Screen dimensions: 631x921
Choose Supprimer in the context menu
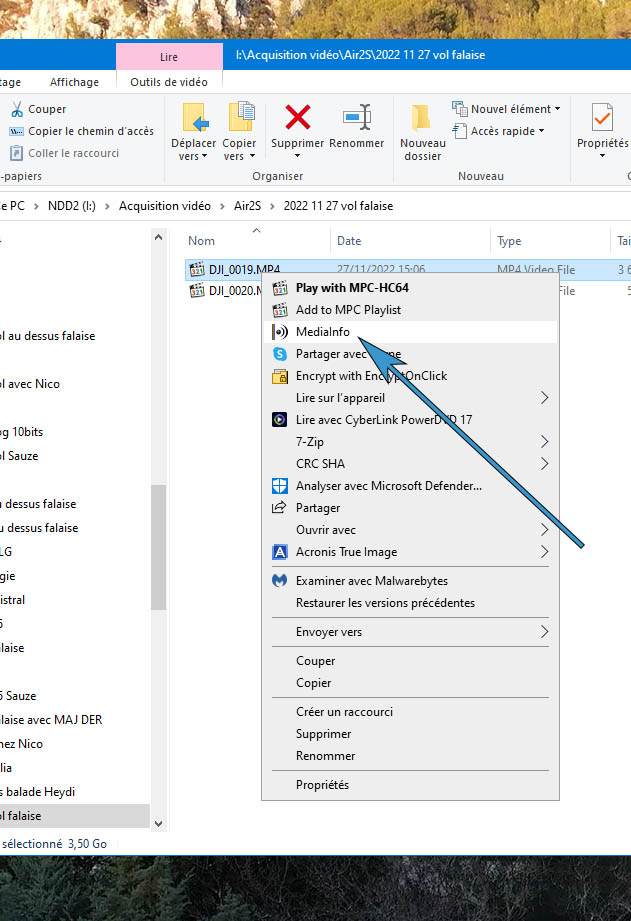coord(410,734)
